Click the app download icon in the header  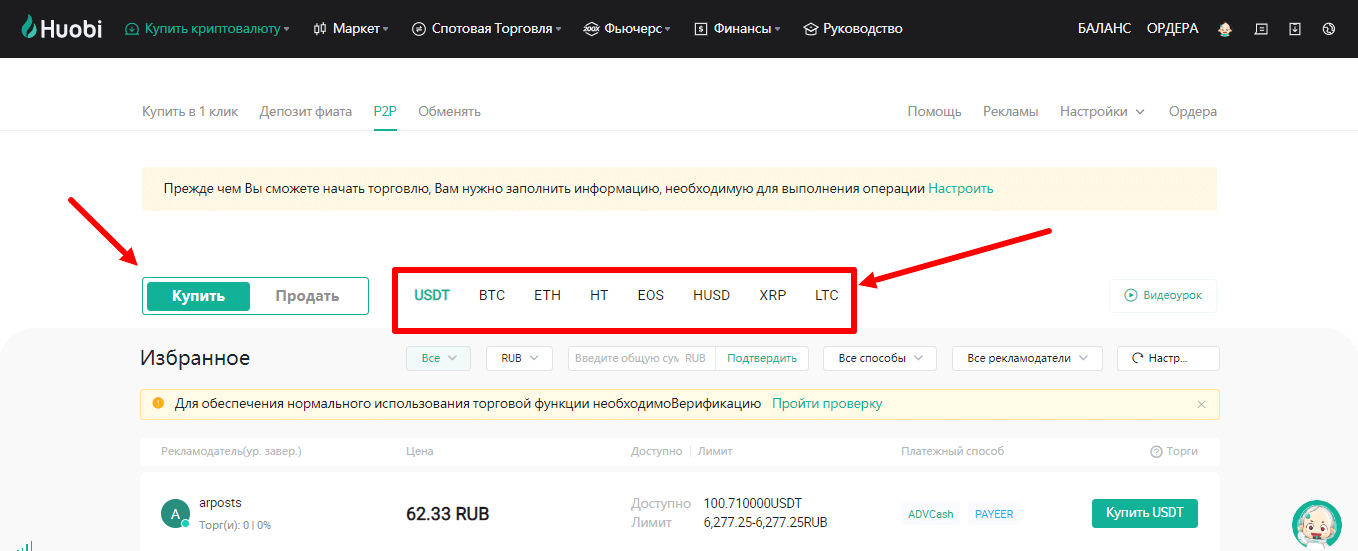coord(1295,29)
